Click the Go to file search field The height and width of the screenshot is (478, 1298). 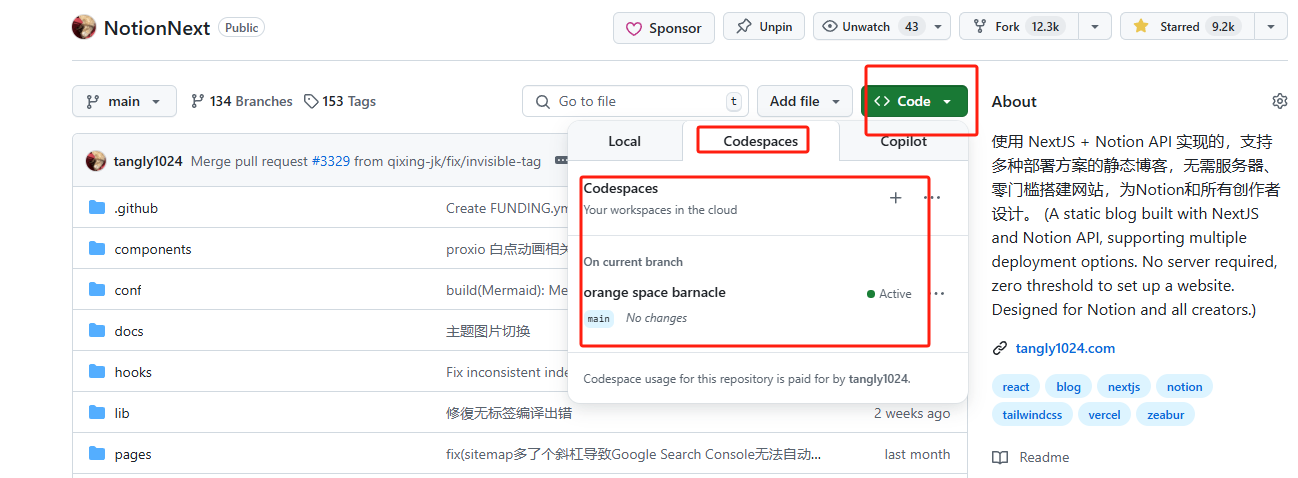coord(635,101)
